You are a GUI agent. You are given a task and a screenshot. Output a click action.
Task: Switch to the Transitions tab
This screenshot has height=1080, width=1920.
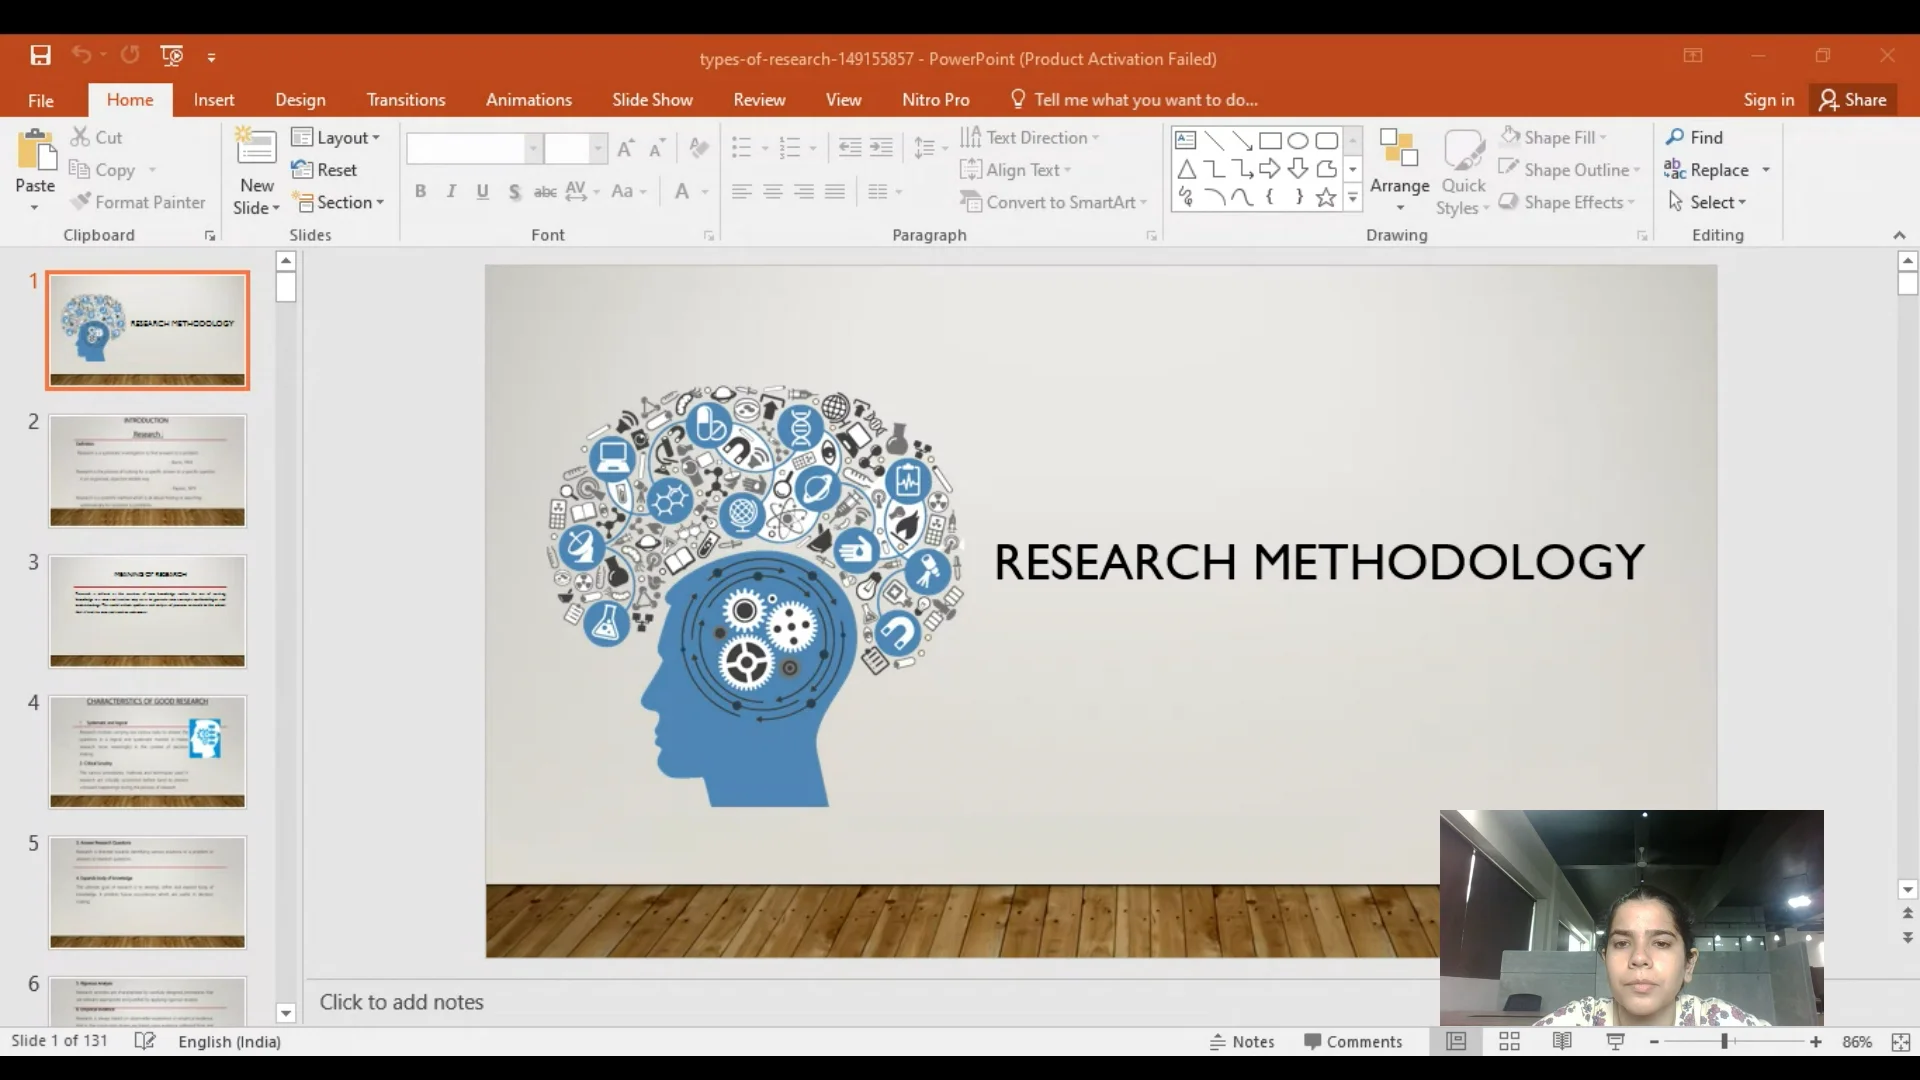(406, 100)
